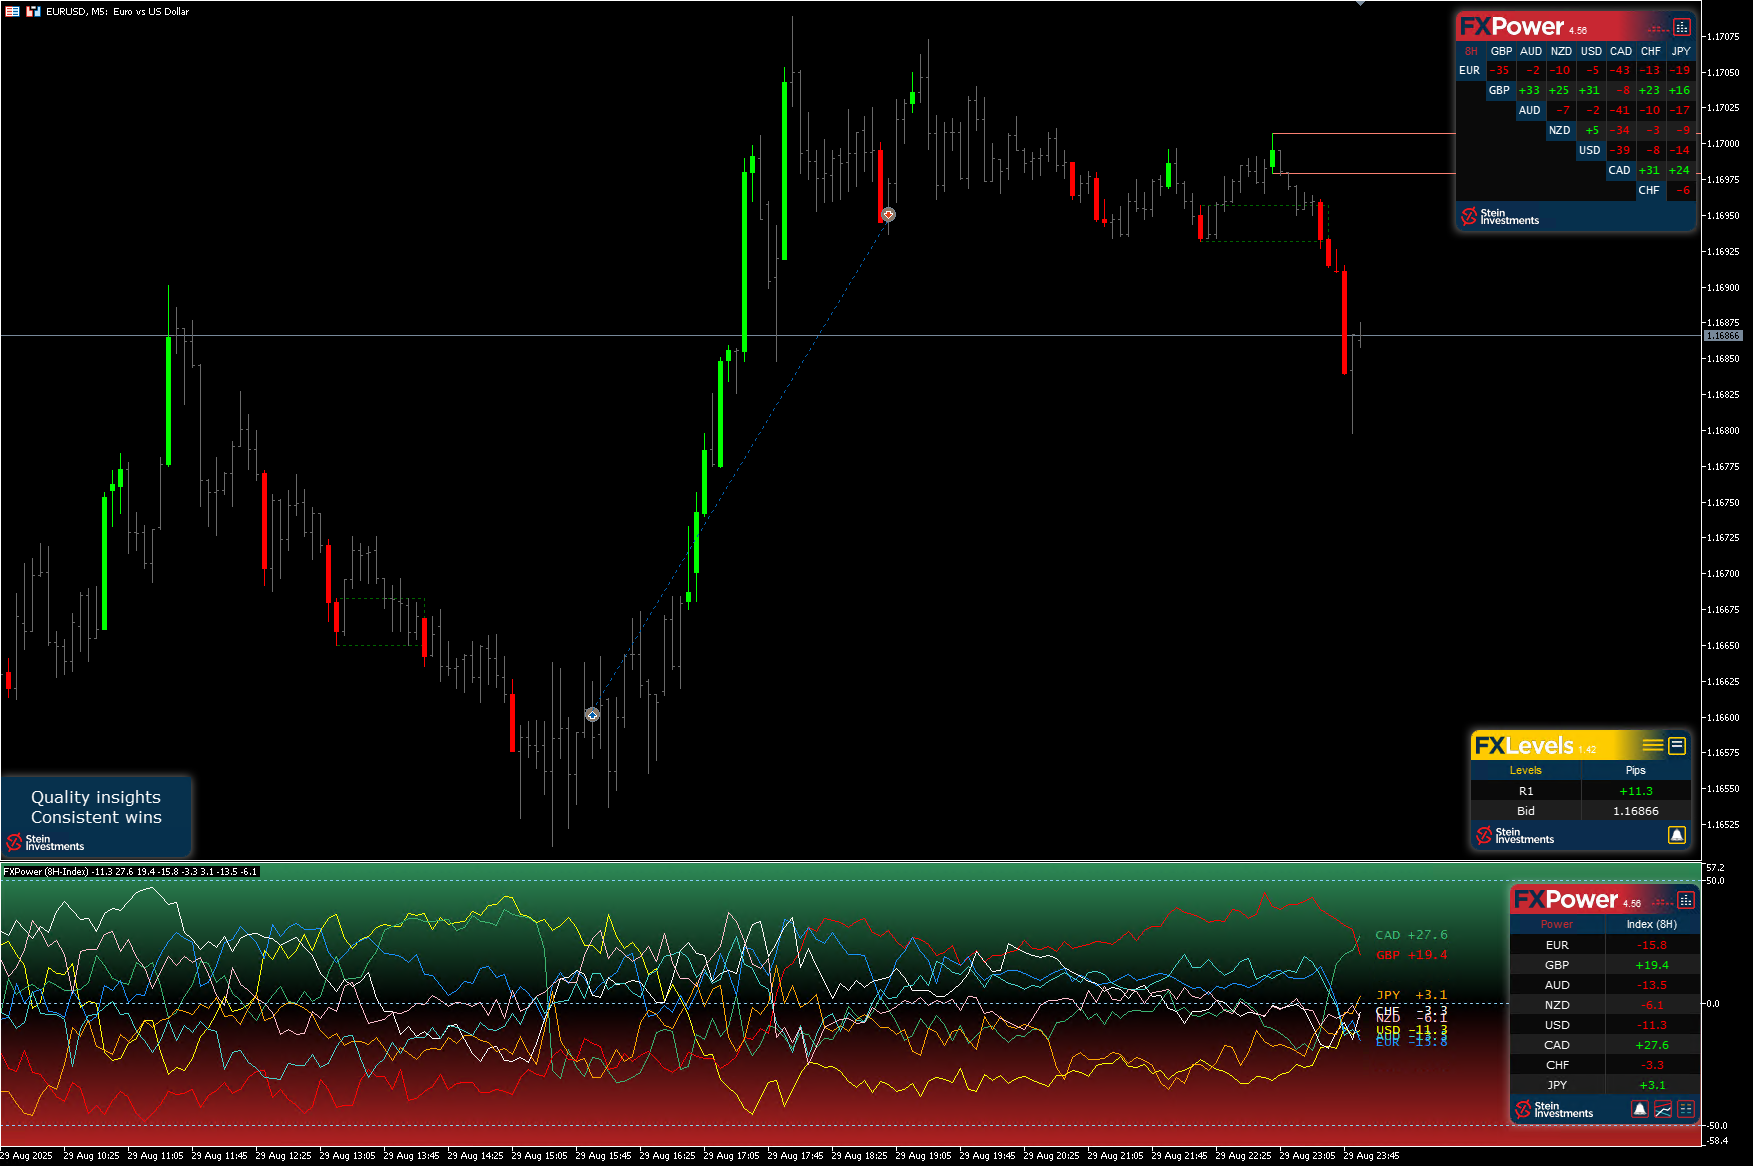1753x1166 pixels.
Task: Click the grid layout icon in the FXPower Index panel
Action: coord(1686,1109)
